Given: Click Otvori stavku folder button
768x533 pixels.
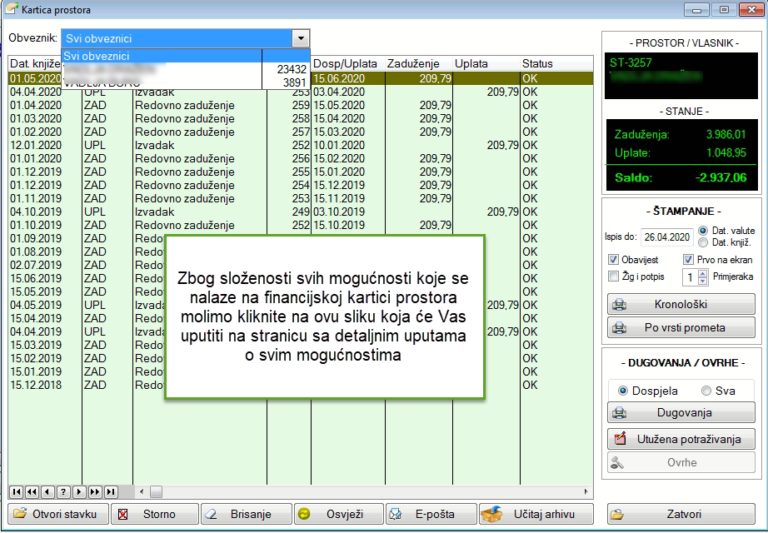Looking at the screenshot, I should pyautogui.click(x=58, y=514).
